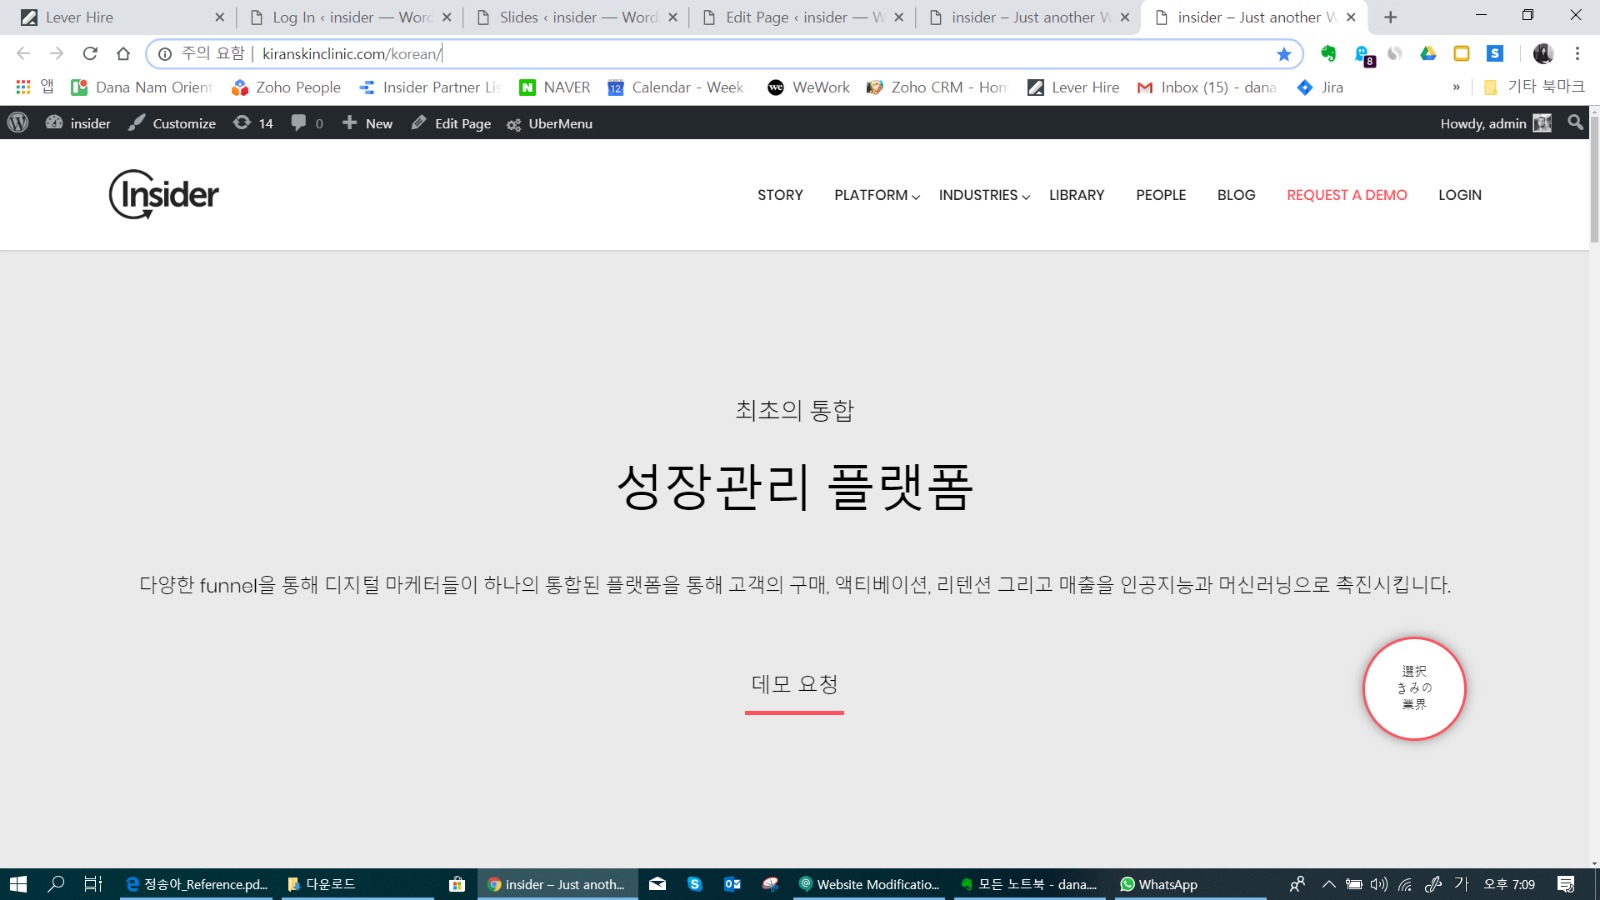Click the star bookmark icon in address bar
This screenshot has width=1600, height=900.
click(x=1284, y=54)
